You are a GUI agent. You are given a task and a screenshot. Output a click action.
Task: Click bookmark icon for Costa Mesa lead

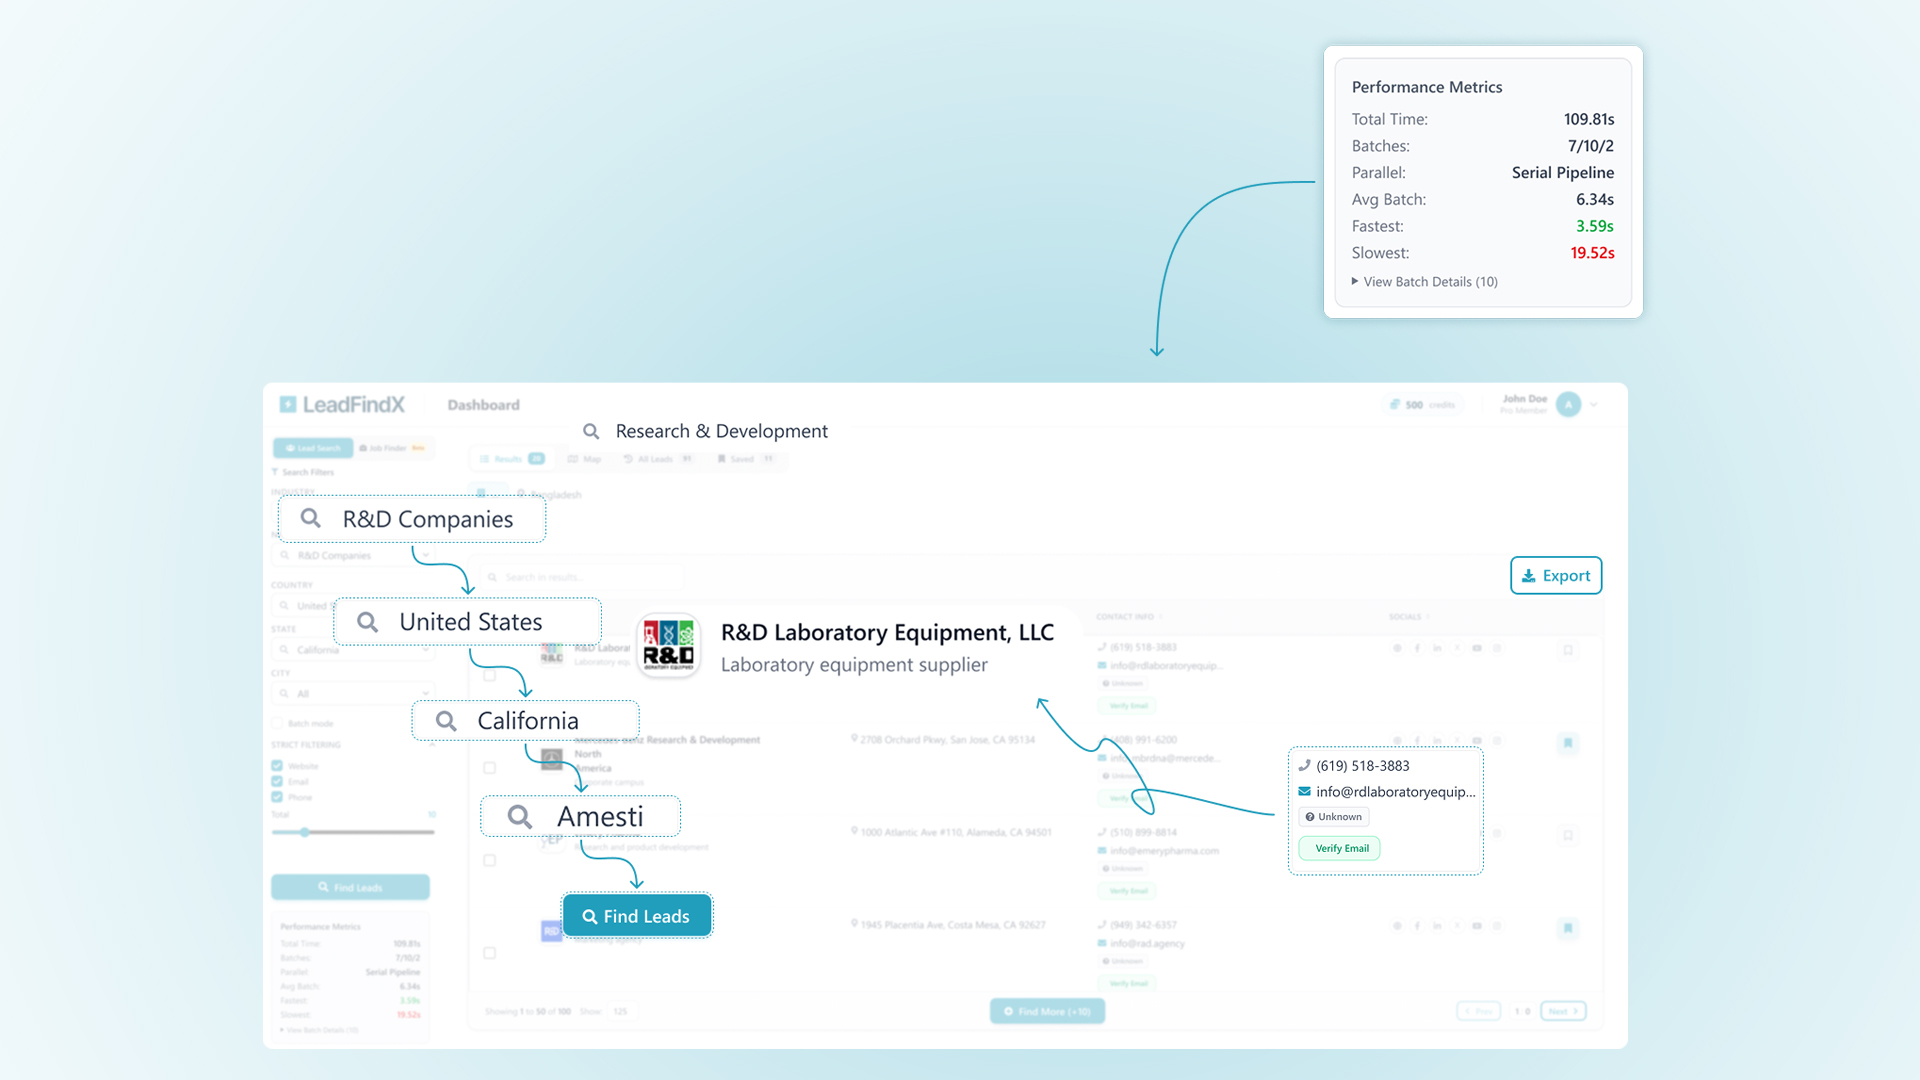tap(1568, 928)
